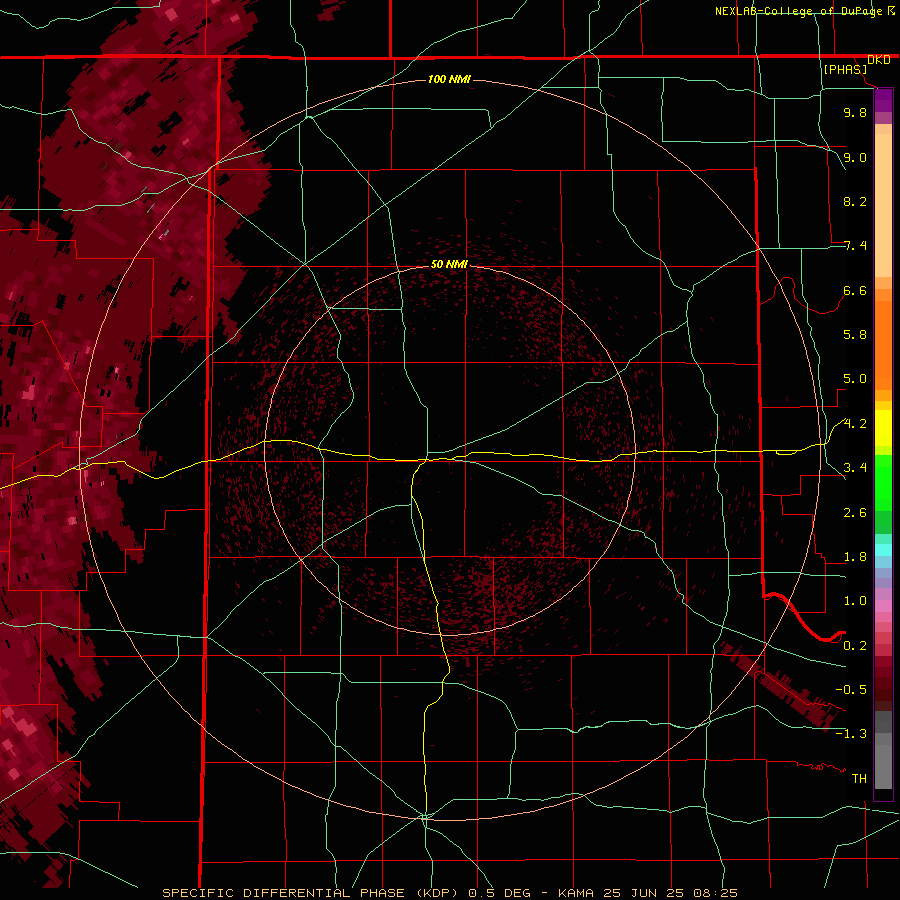Click the 8.2 value on the scale

(855, 201)
